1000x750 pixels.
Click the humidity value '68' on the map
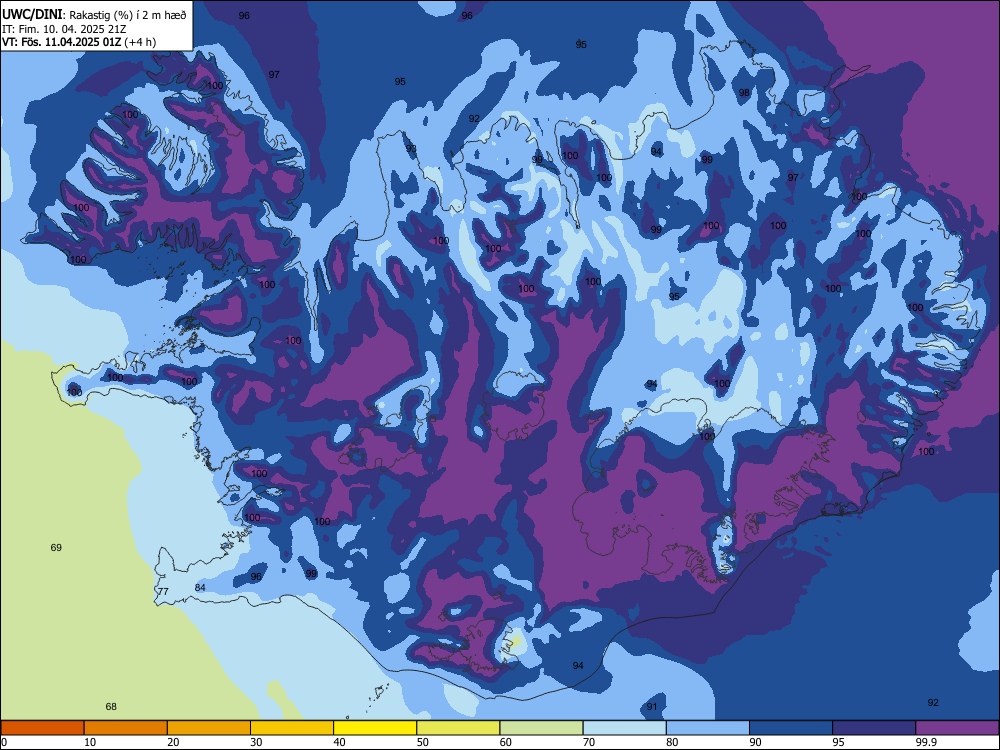click(x=111, y=707)
